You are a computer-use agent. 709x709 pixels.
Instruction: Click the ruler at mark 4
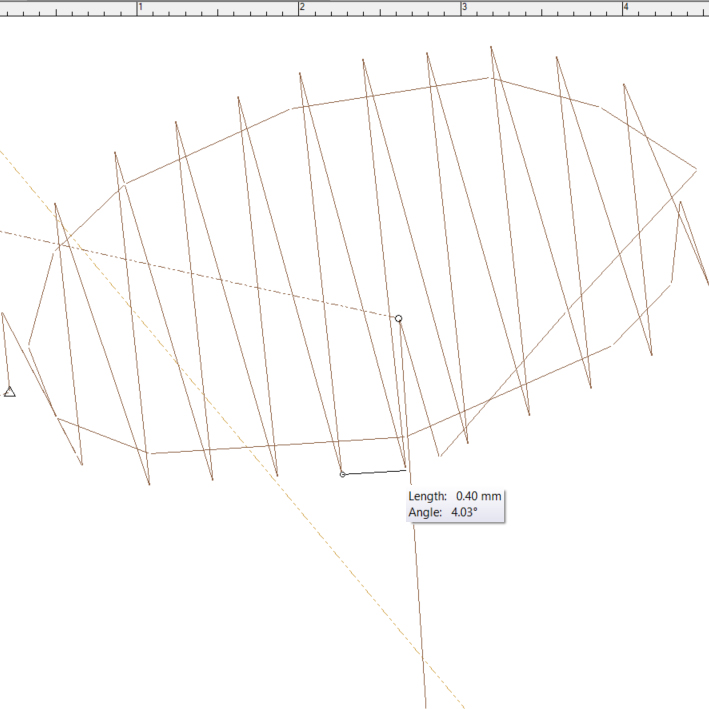pos(624,7)
